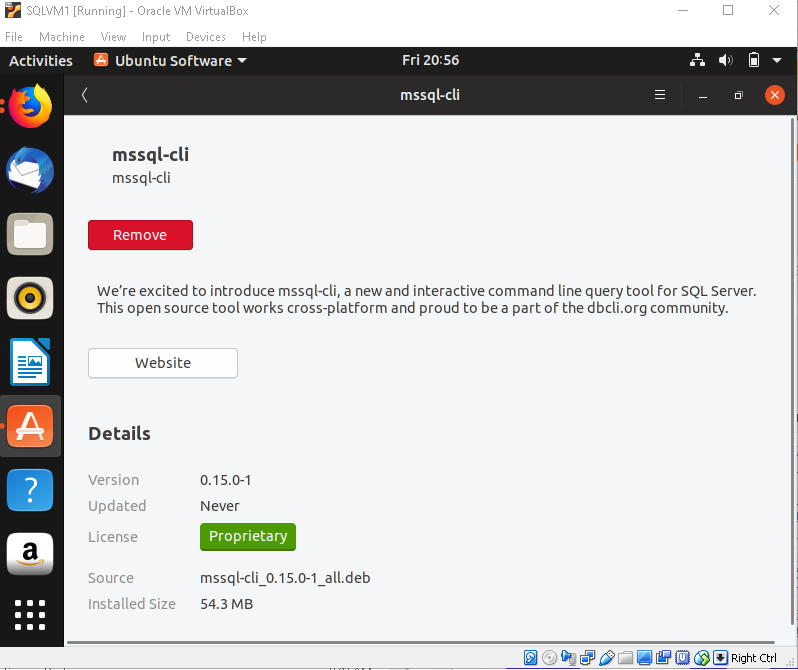Open the VirtualBox View menu
This screenshot has height=670, width=798.
[x=113, y=37]
